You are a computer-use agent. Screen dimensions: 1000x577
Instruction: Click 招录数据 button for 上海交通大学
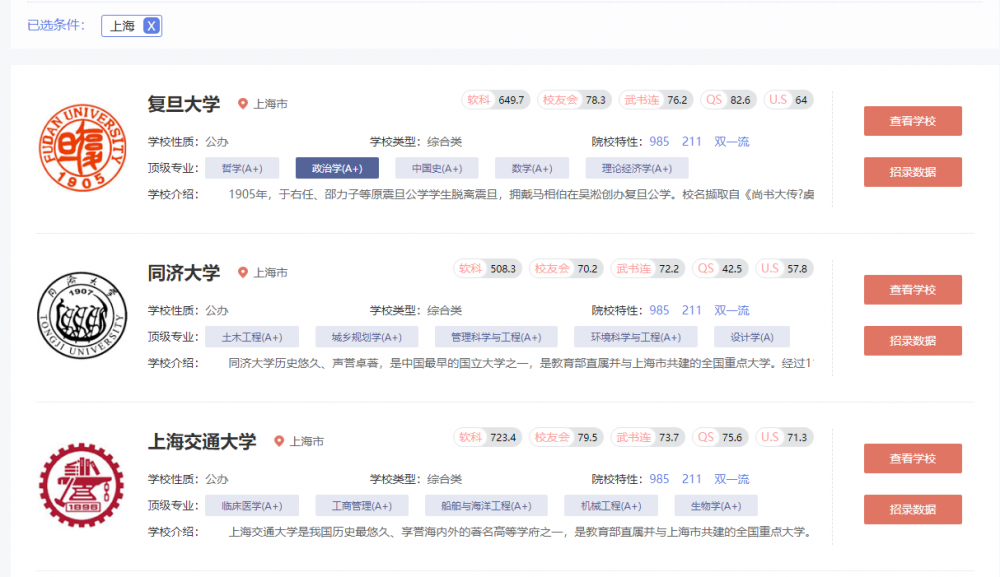tap(913, 509)
